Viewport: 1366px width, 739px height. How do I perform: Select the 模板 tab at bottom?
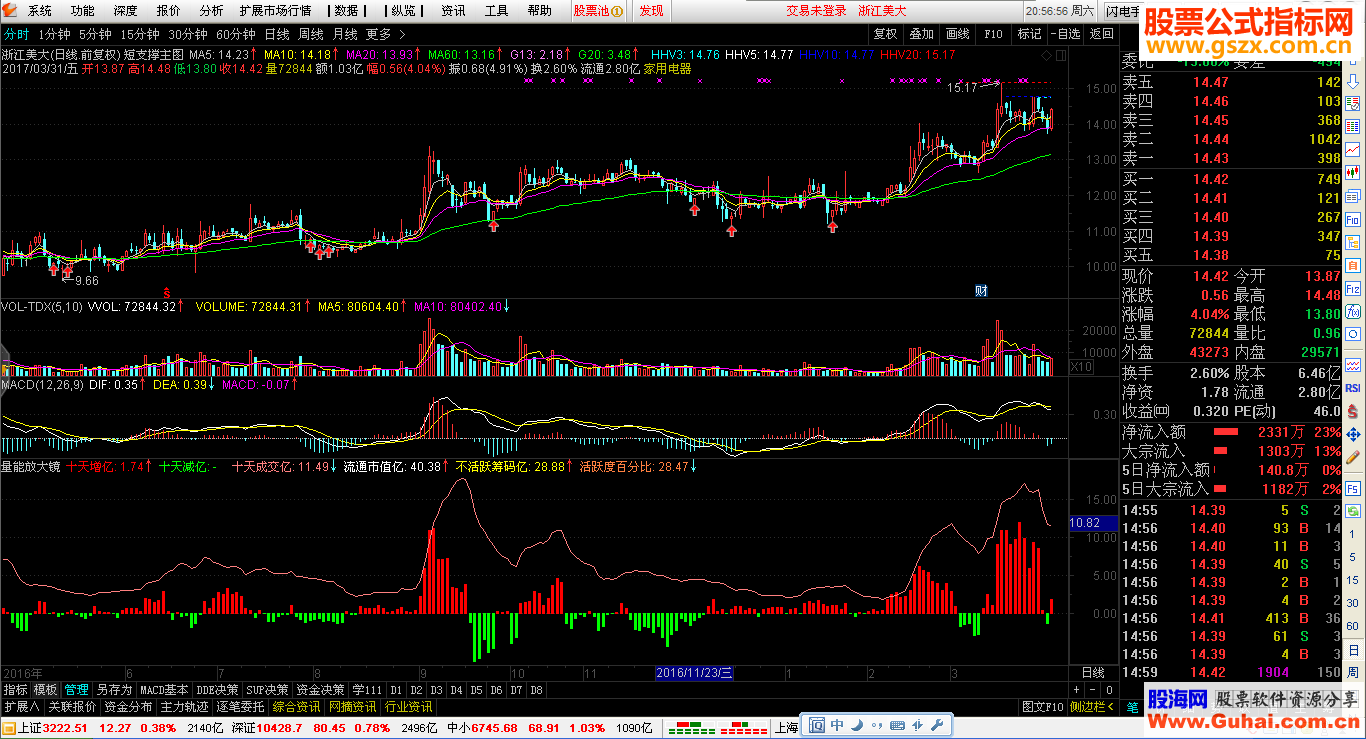[45, 690]
